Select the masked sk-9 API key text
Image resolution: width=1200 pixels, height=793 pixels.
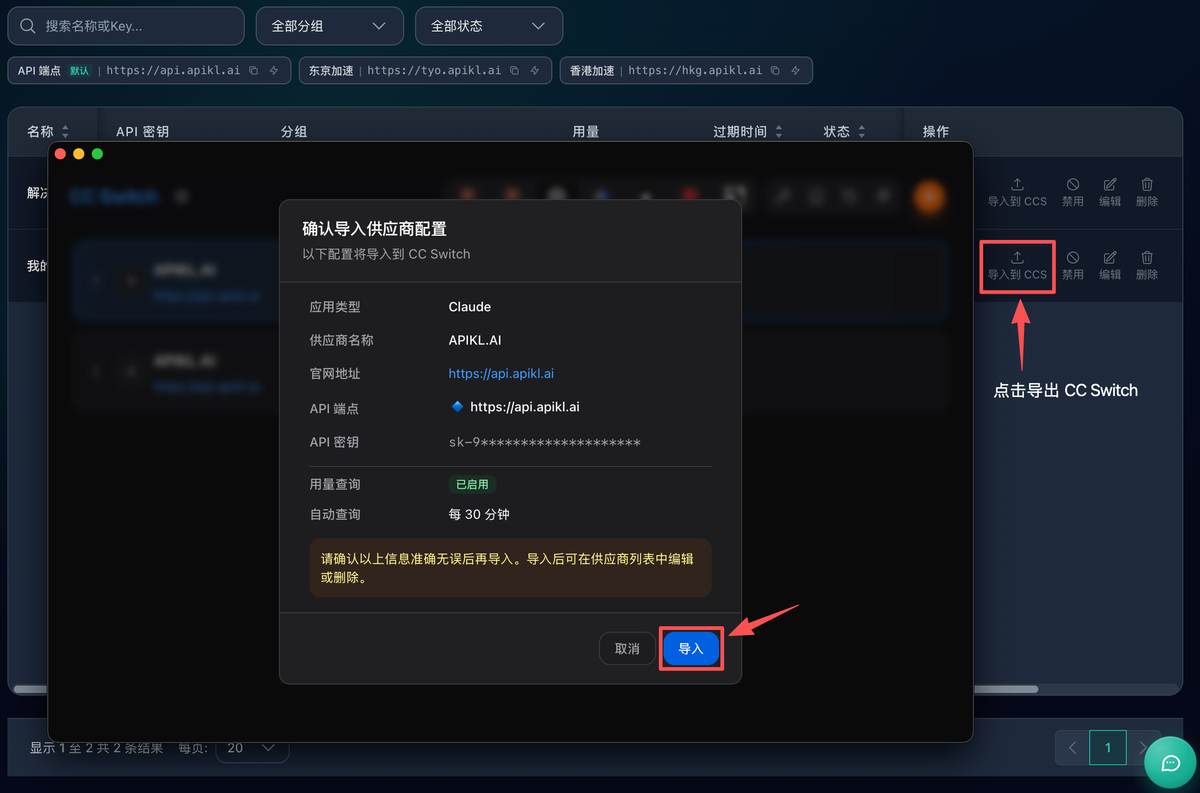(x=544, y=442)
